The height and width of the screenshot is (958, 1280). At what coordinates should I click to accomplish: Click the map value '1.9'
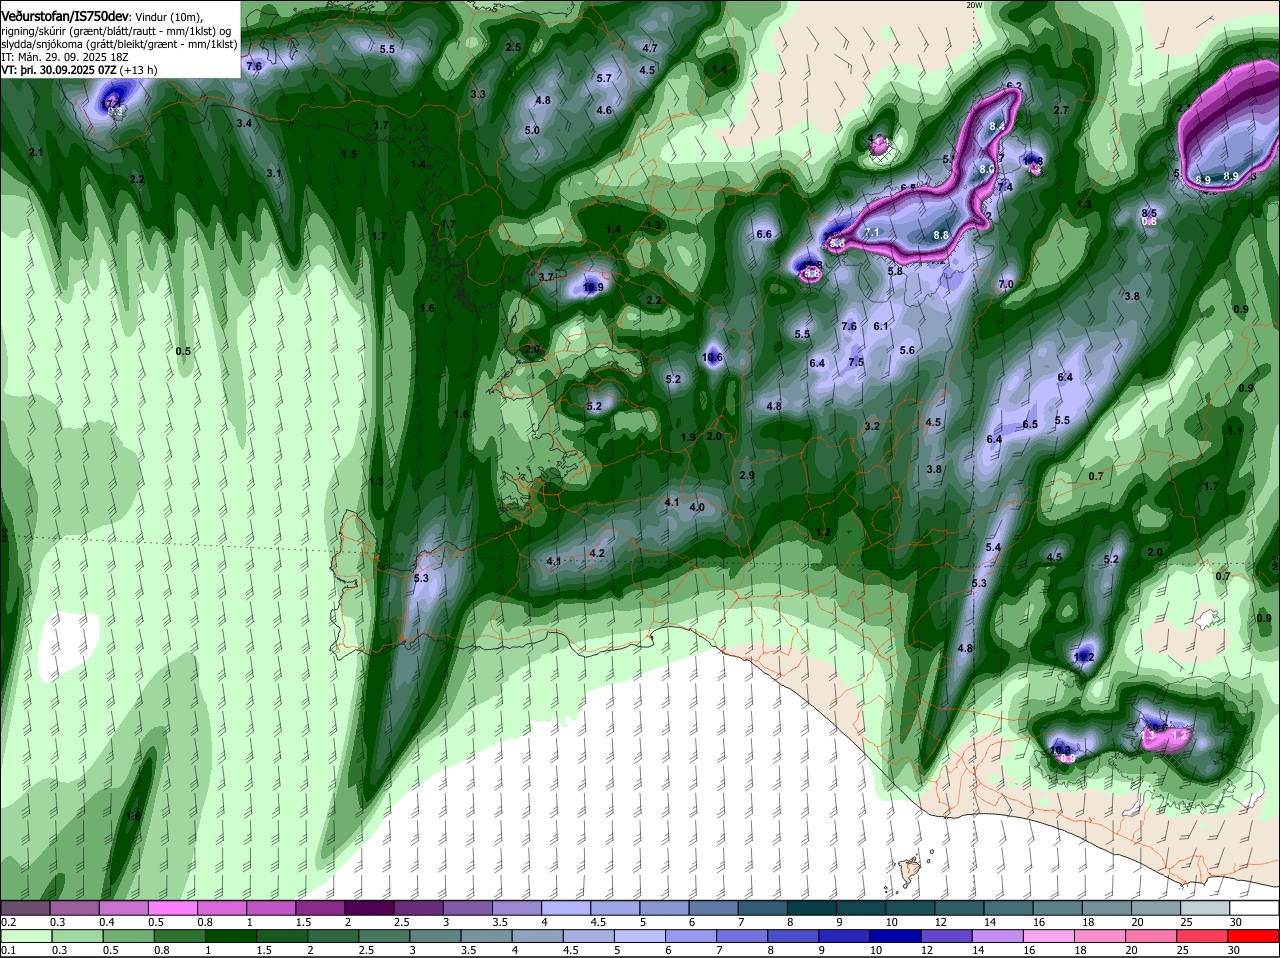[x=689, y=437]
